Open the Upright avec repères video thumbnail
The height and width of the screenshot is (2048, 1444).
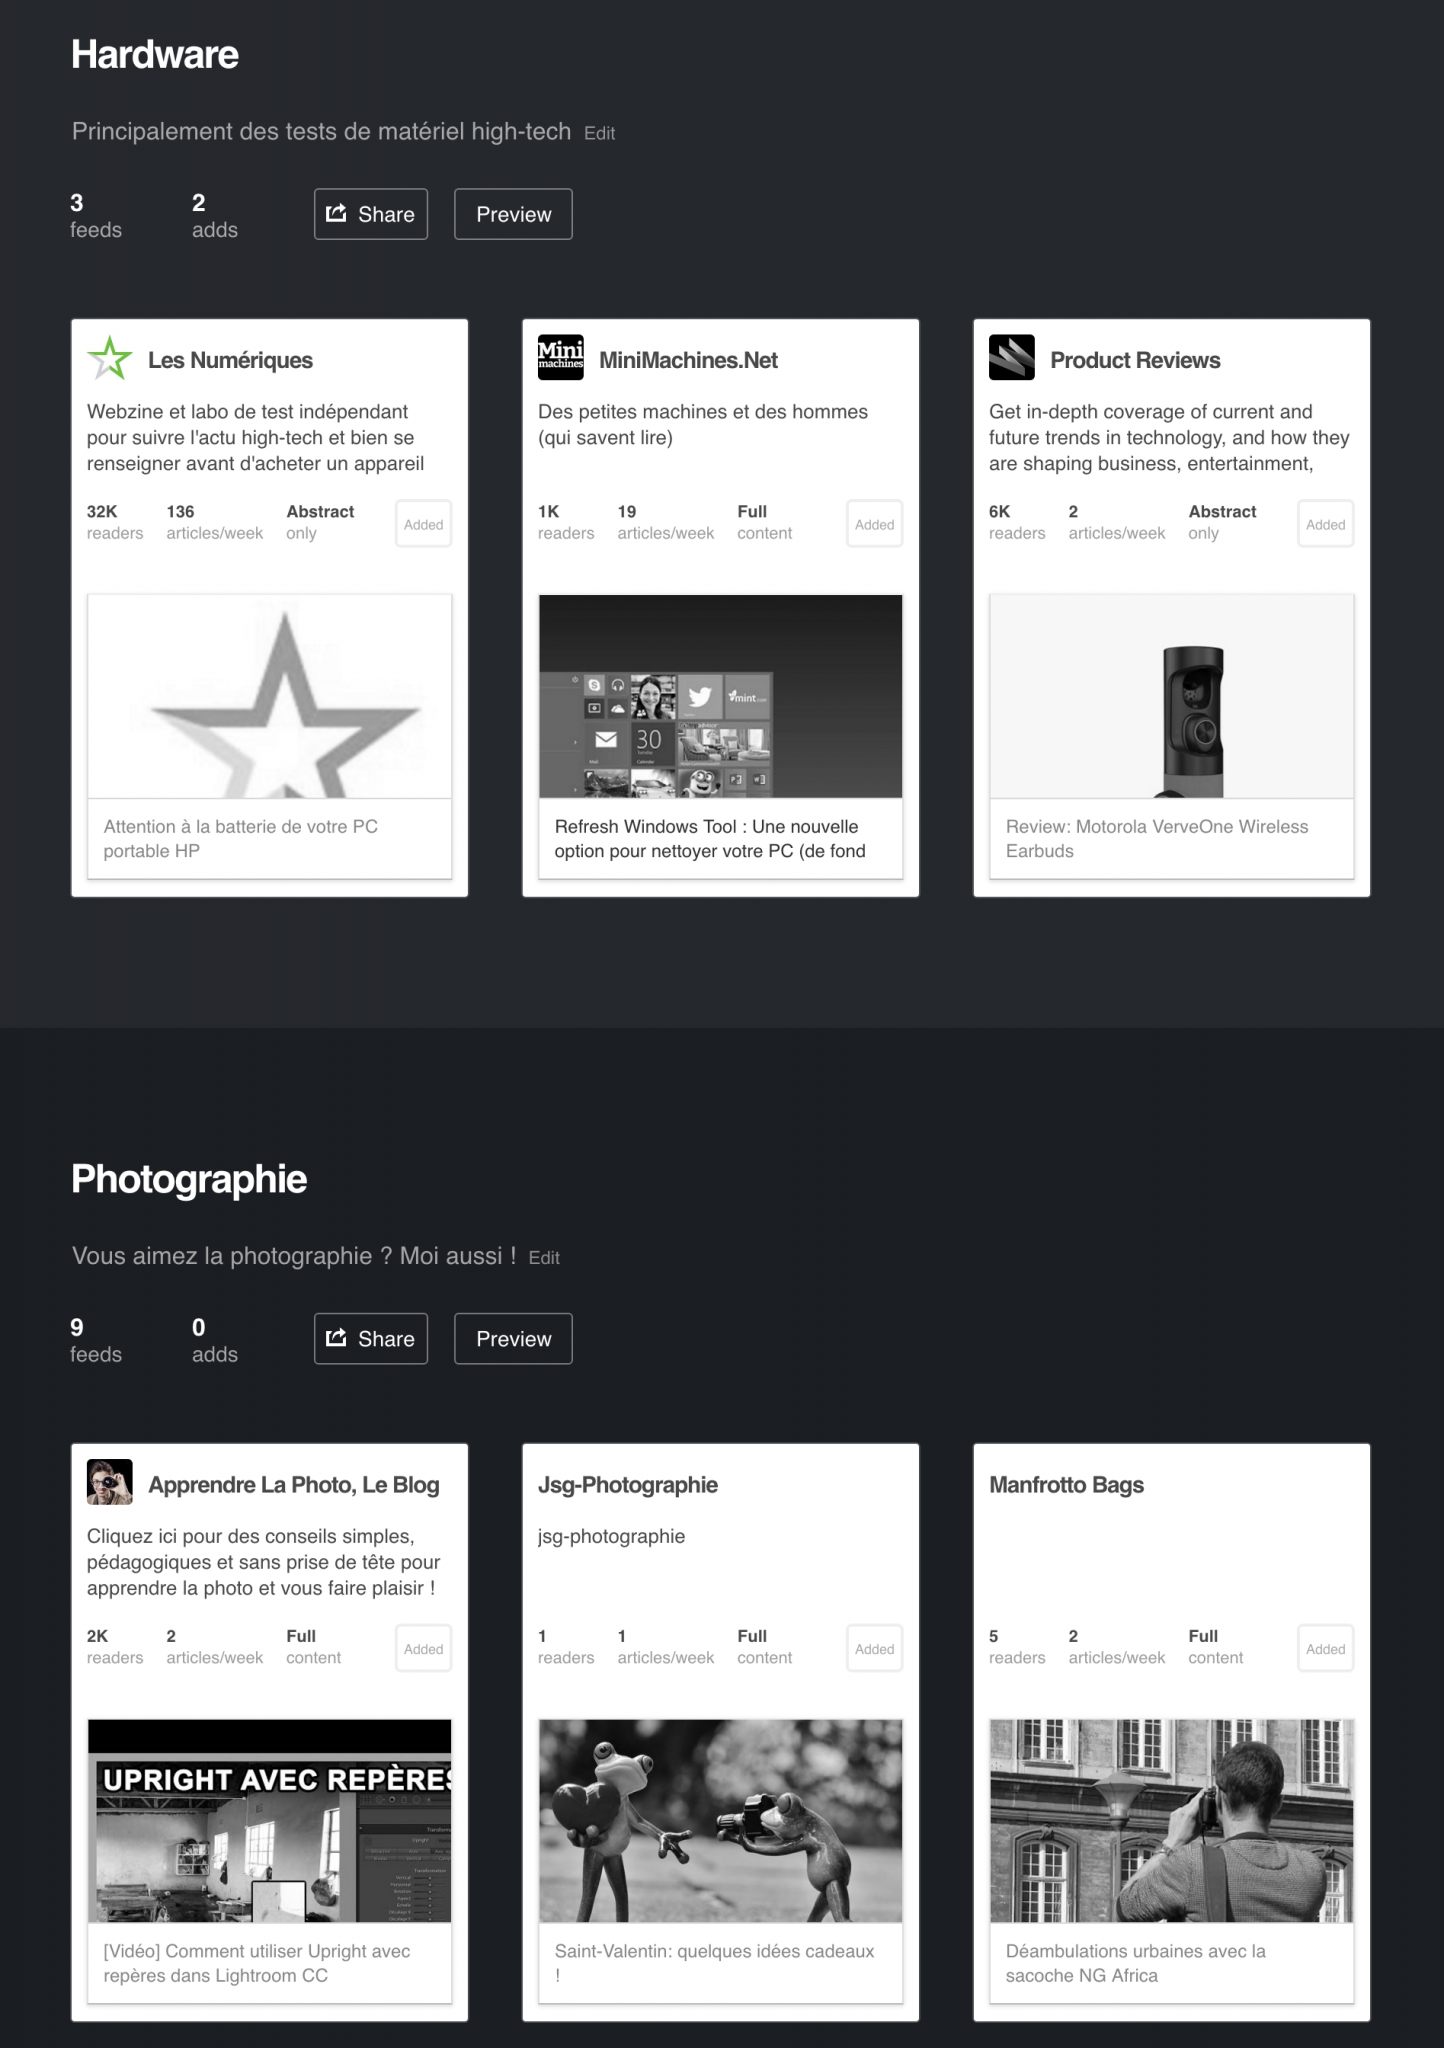point(270,1821)
